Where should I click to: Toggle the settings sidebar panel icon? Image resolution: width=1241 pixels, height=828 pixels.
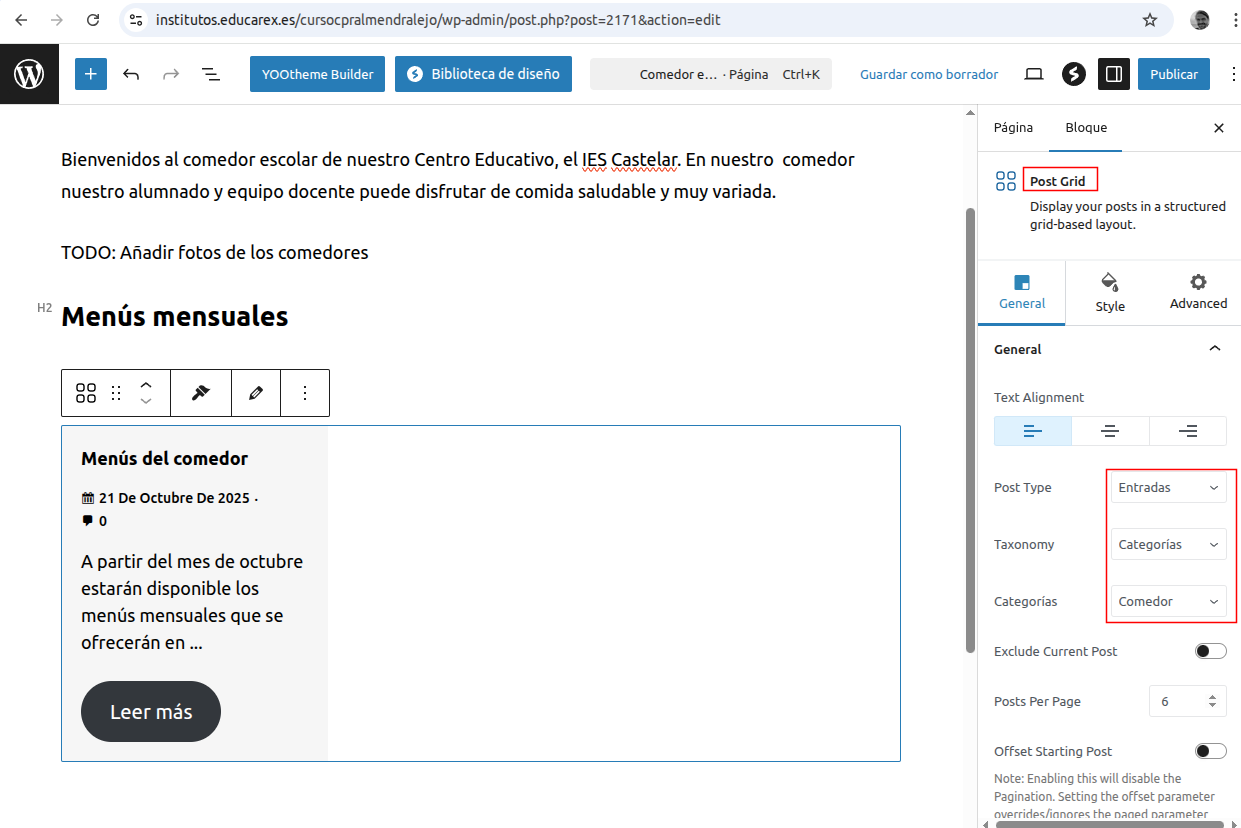click(1112, 74)
